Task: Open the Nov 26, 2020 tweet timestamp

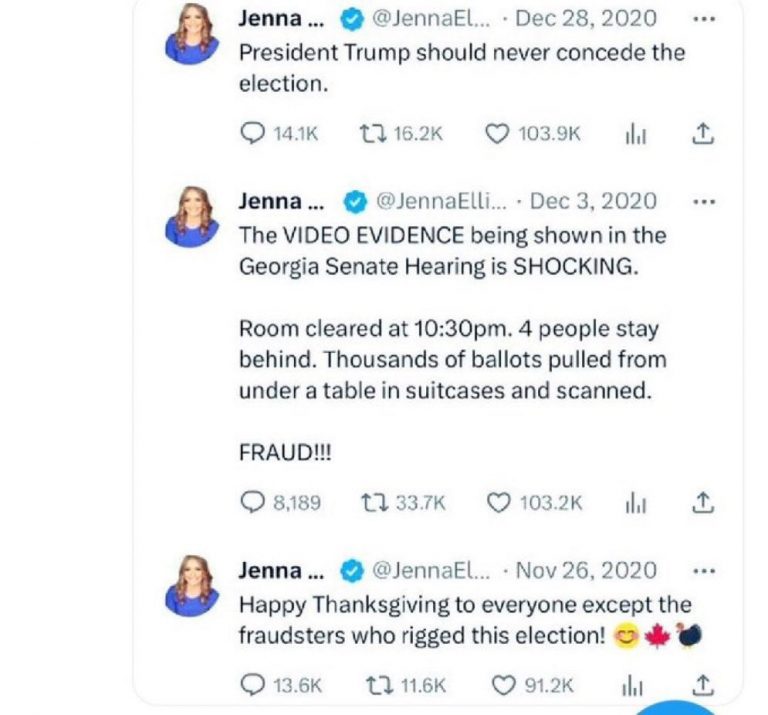Action: pos(586,571)
